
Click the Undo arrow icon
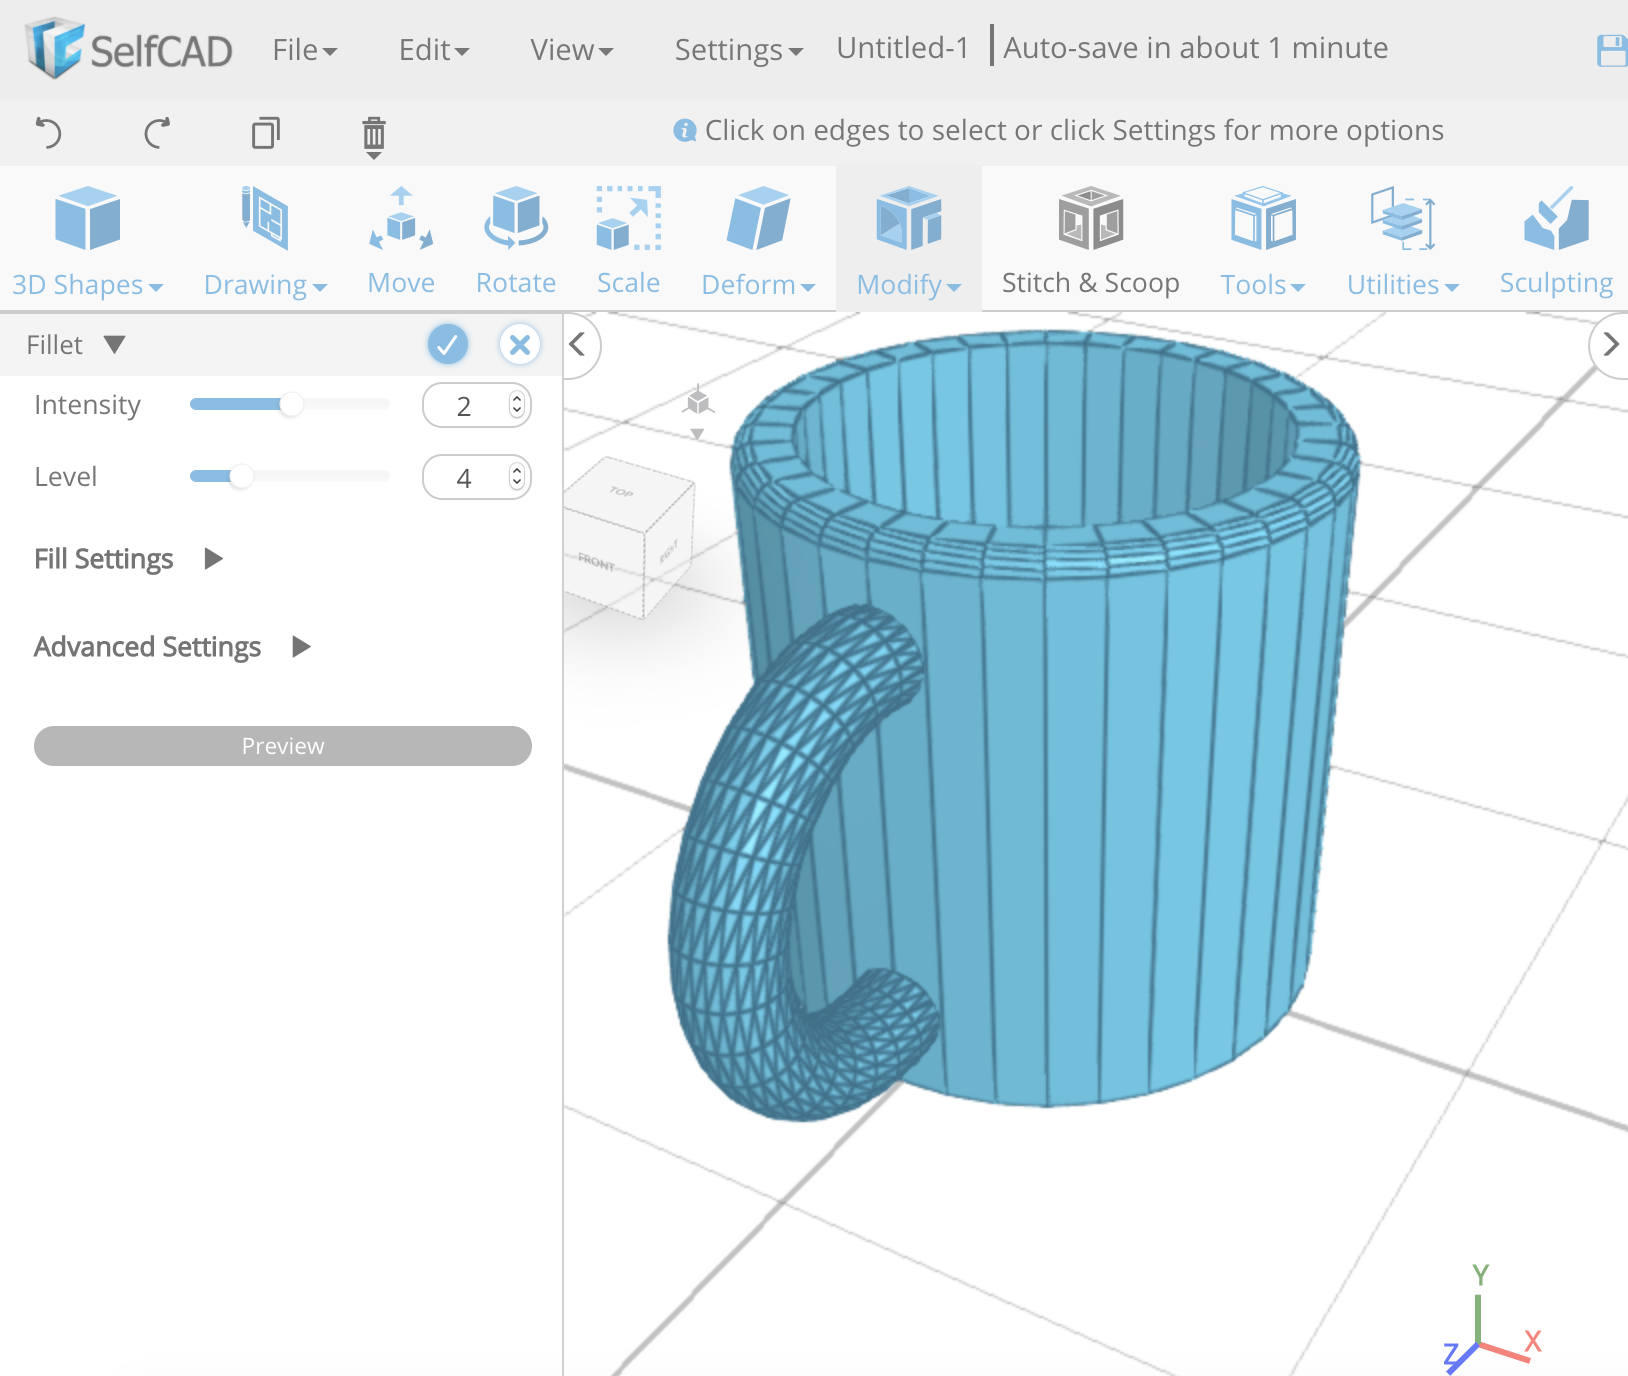click(x=48, y=132)
